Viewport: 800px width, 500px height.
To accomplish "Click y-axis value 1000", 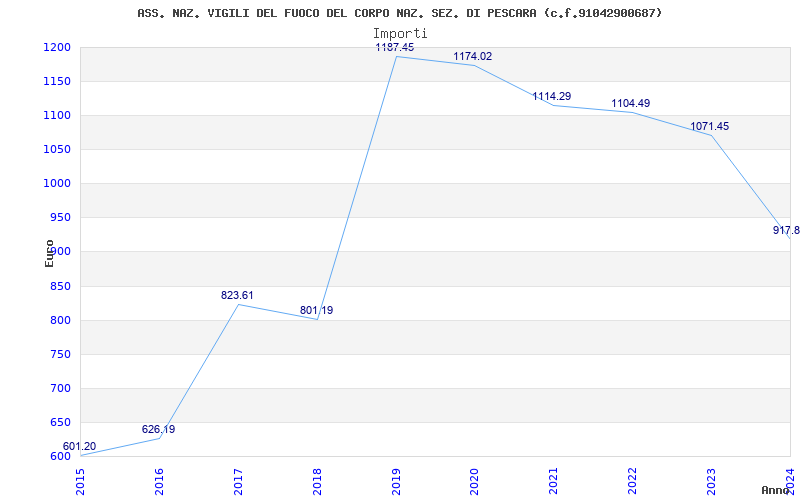I will point(57,184).
